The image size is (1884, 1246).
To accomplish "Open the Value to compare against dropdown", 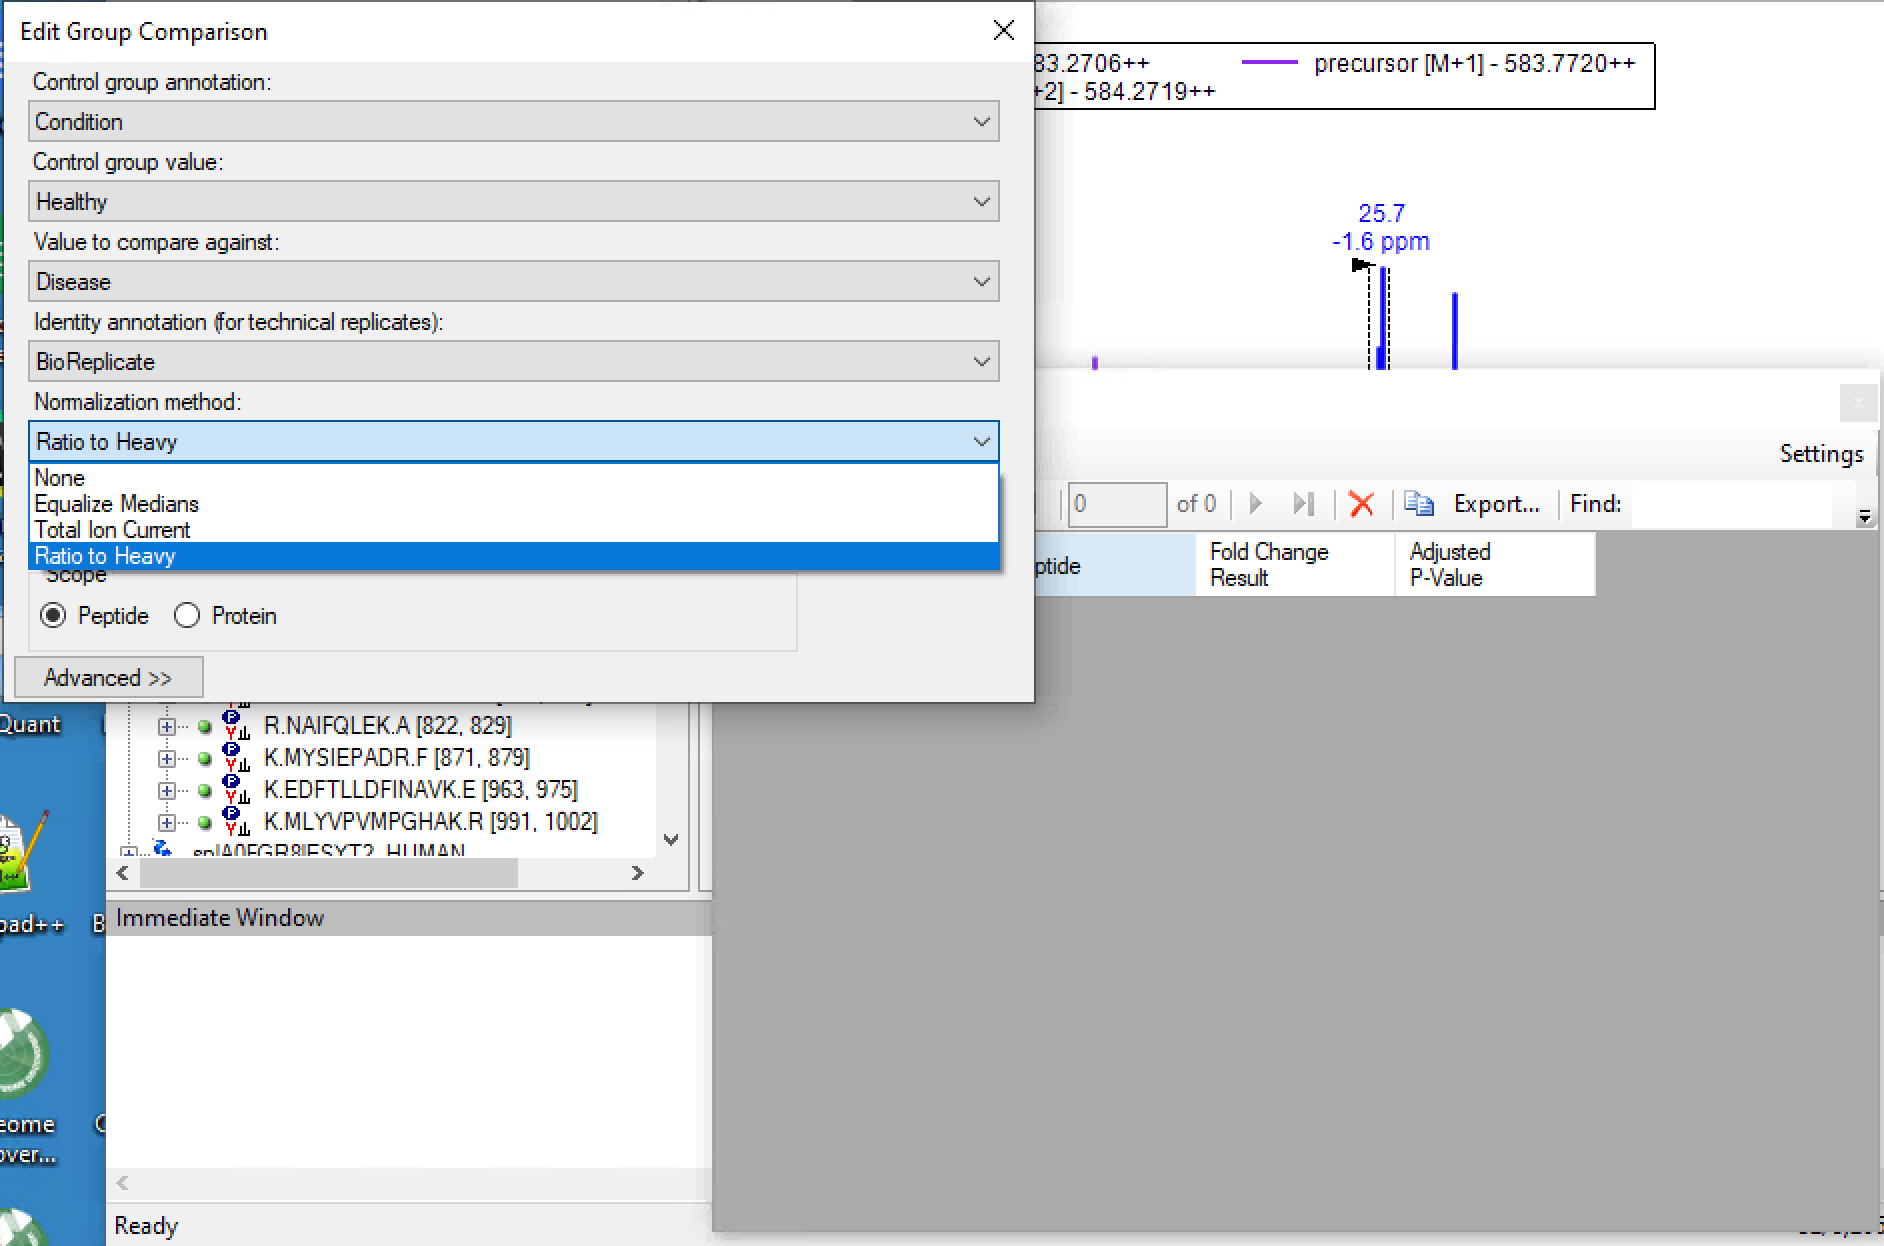I will click(514, 282).
